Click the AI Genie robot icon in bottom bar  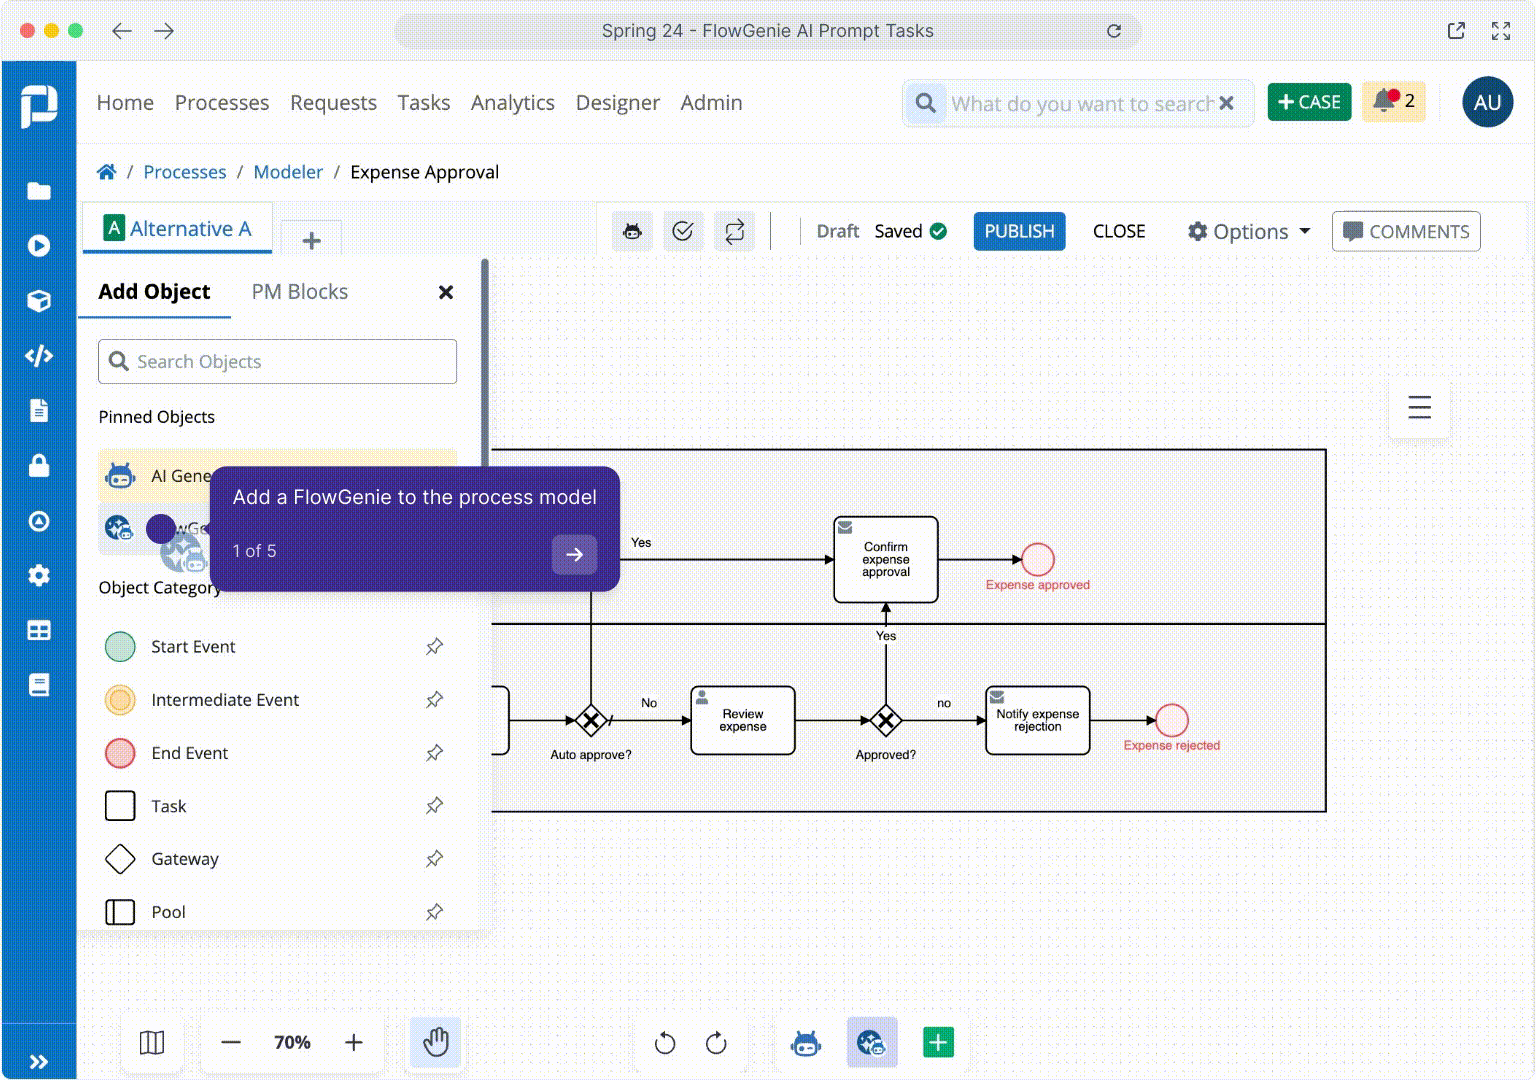tap(806, 1043)
